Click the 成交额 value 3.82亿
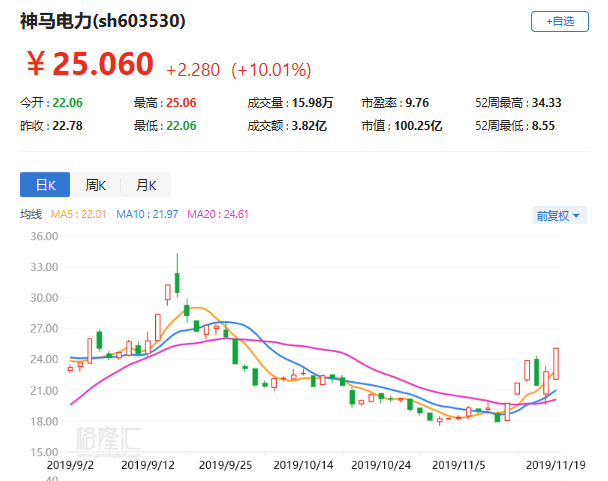The image size is (608, 481). point(309,126)
